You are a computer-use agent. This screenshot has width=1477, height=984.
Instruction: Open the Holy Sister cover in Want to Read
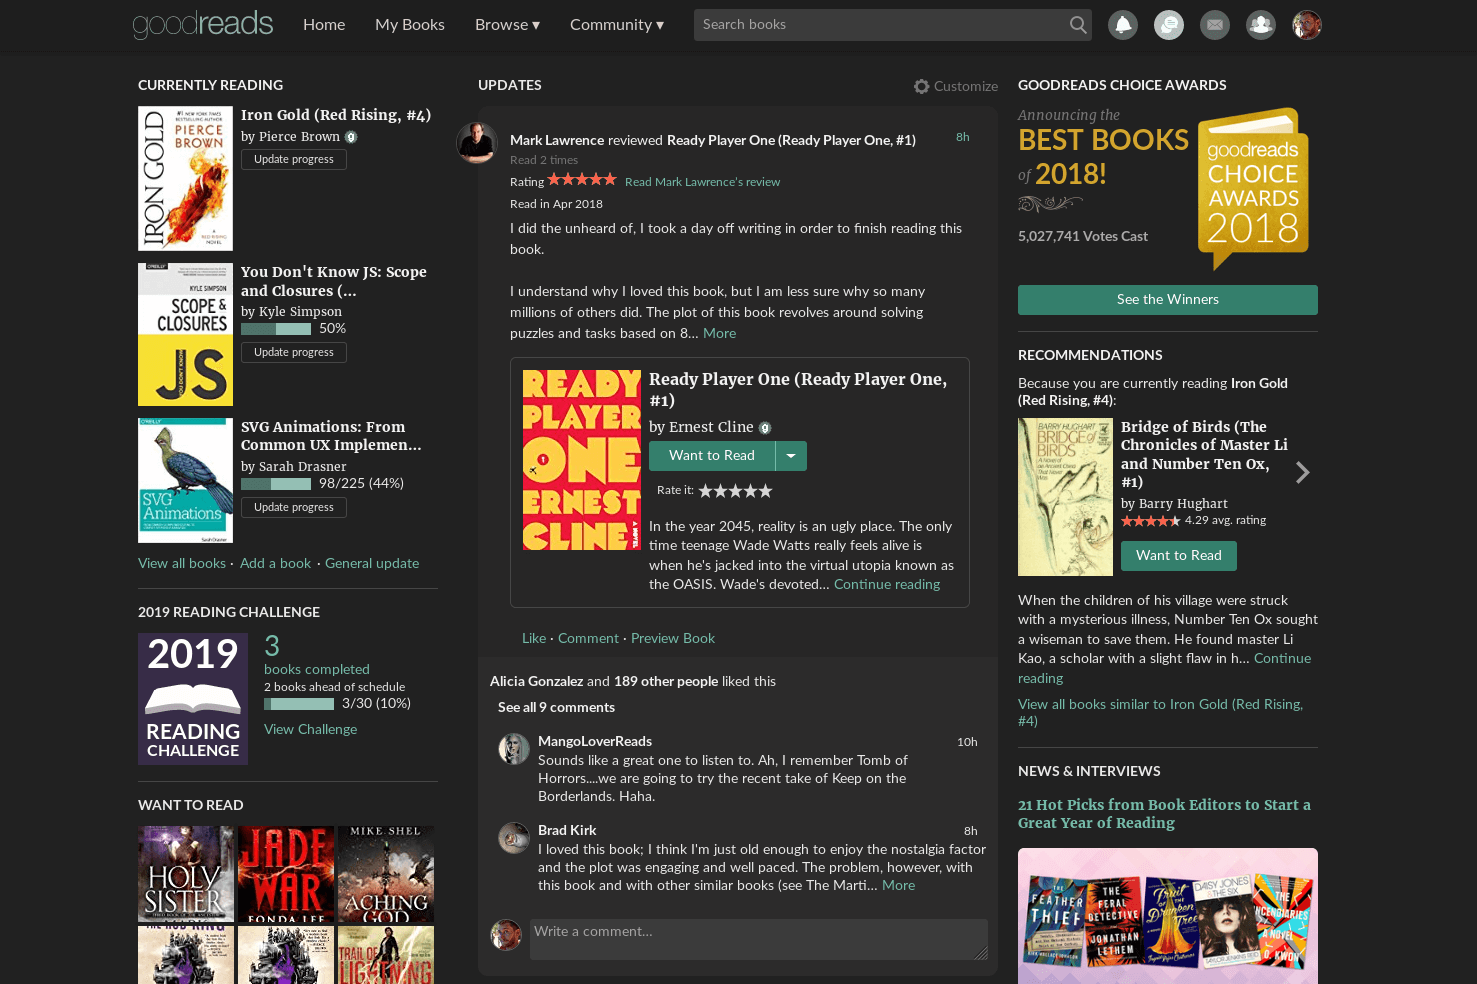(186, 874)
